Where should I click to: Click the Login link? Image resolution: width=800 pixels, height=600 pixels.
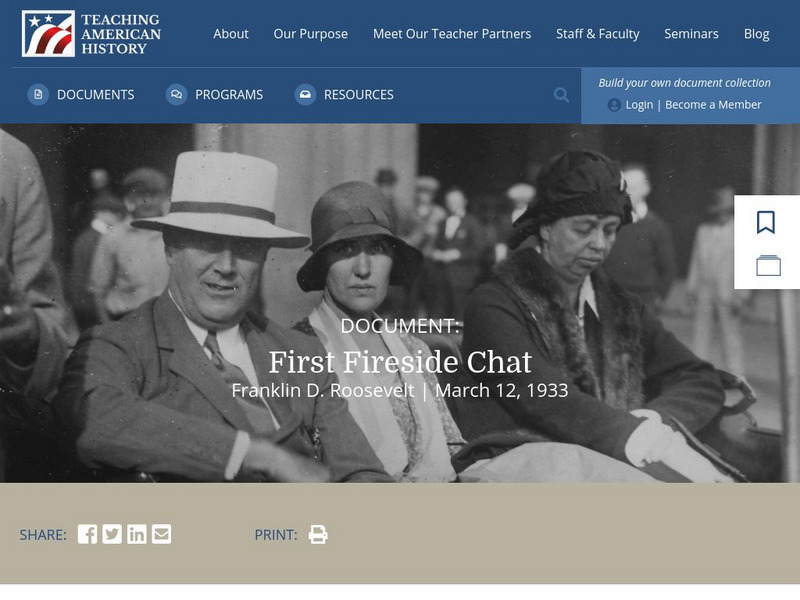click(639, 105)
